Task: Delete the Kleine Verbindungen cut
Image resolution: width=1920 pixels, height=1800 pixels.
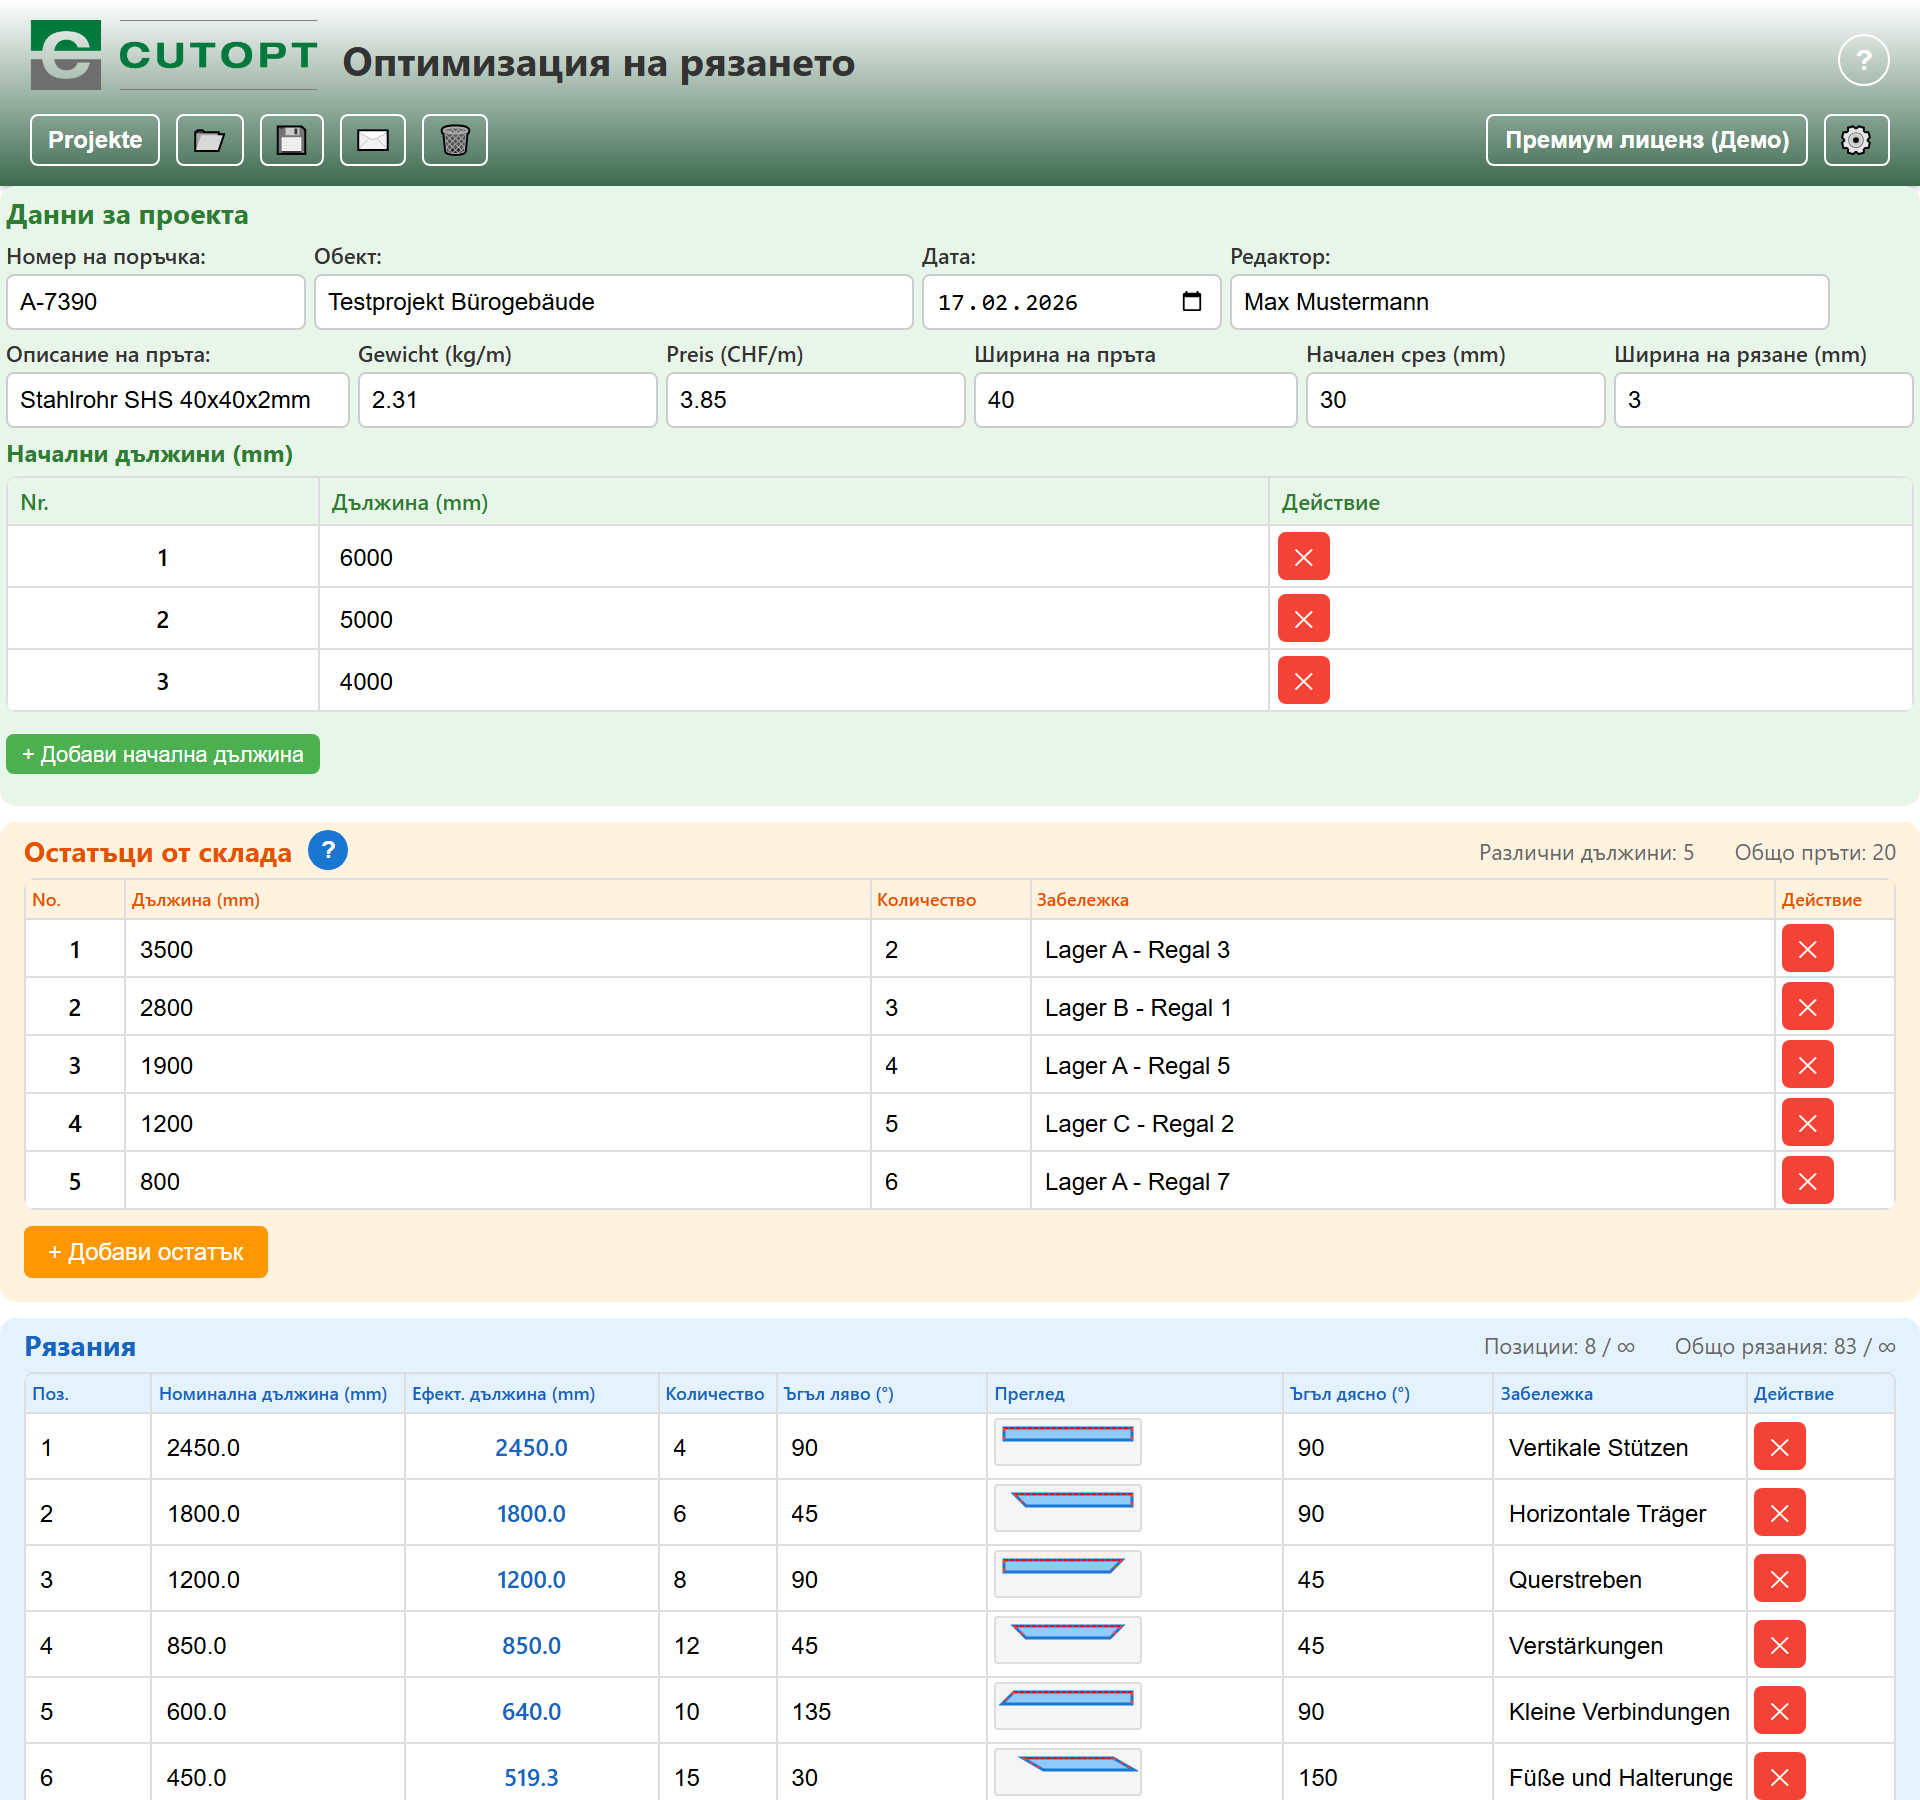Action: (x=1780, y=1711)
